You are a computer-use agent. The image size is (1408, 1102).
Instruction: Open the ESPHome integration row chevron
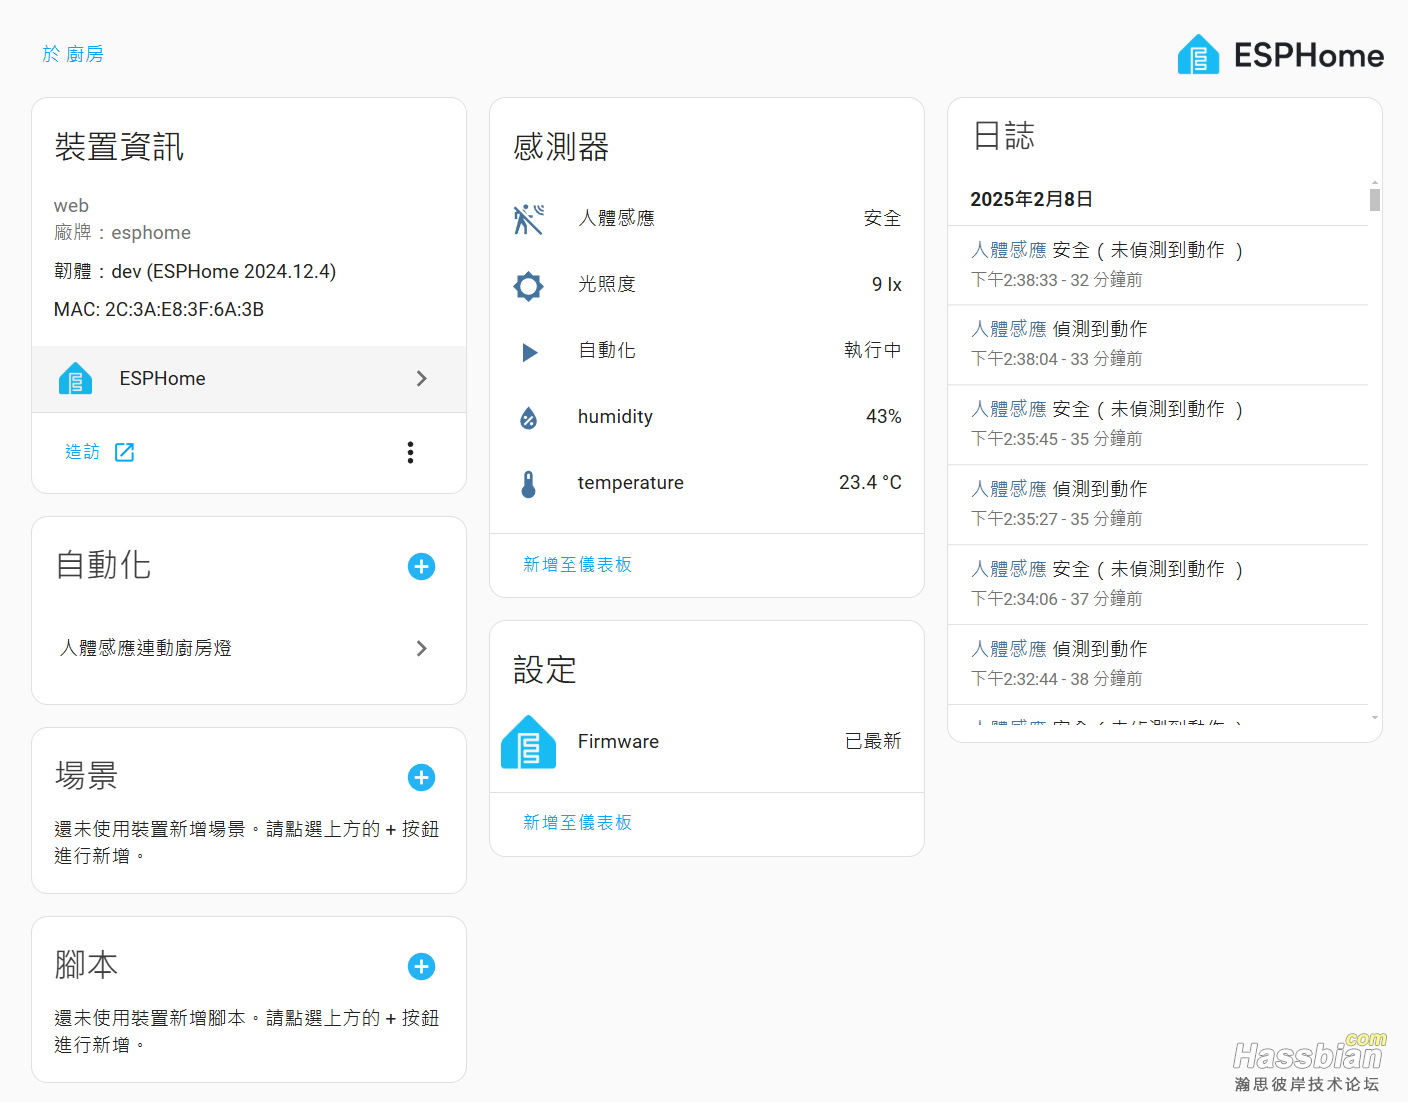click(421, 379)
